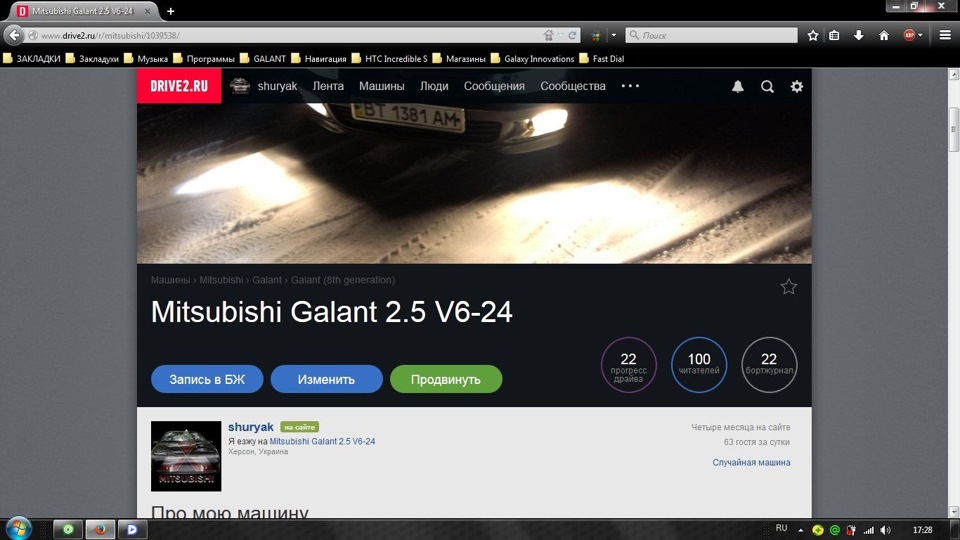
Task: Open the Сообщества communities section
Action: [x=573, y=86]
